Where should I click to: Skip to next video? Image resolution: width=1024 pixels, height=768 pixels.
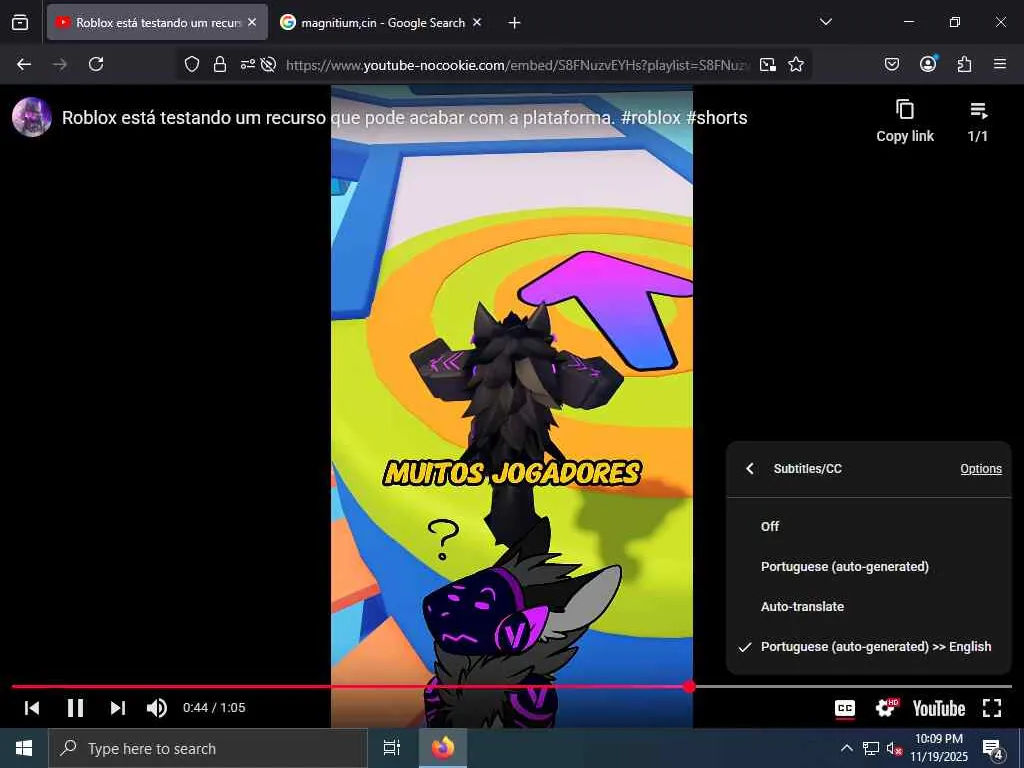(118, 708)
